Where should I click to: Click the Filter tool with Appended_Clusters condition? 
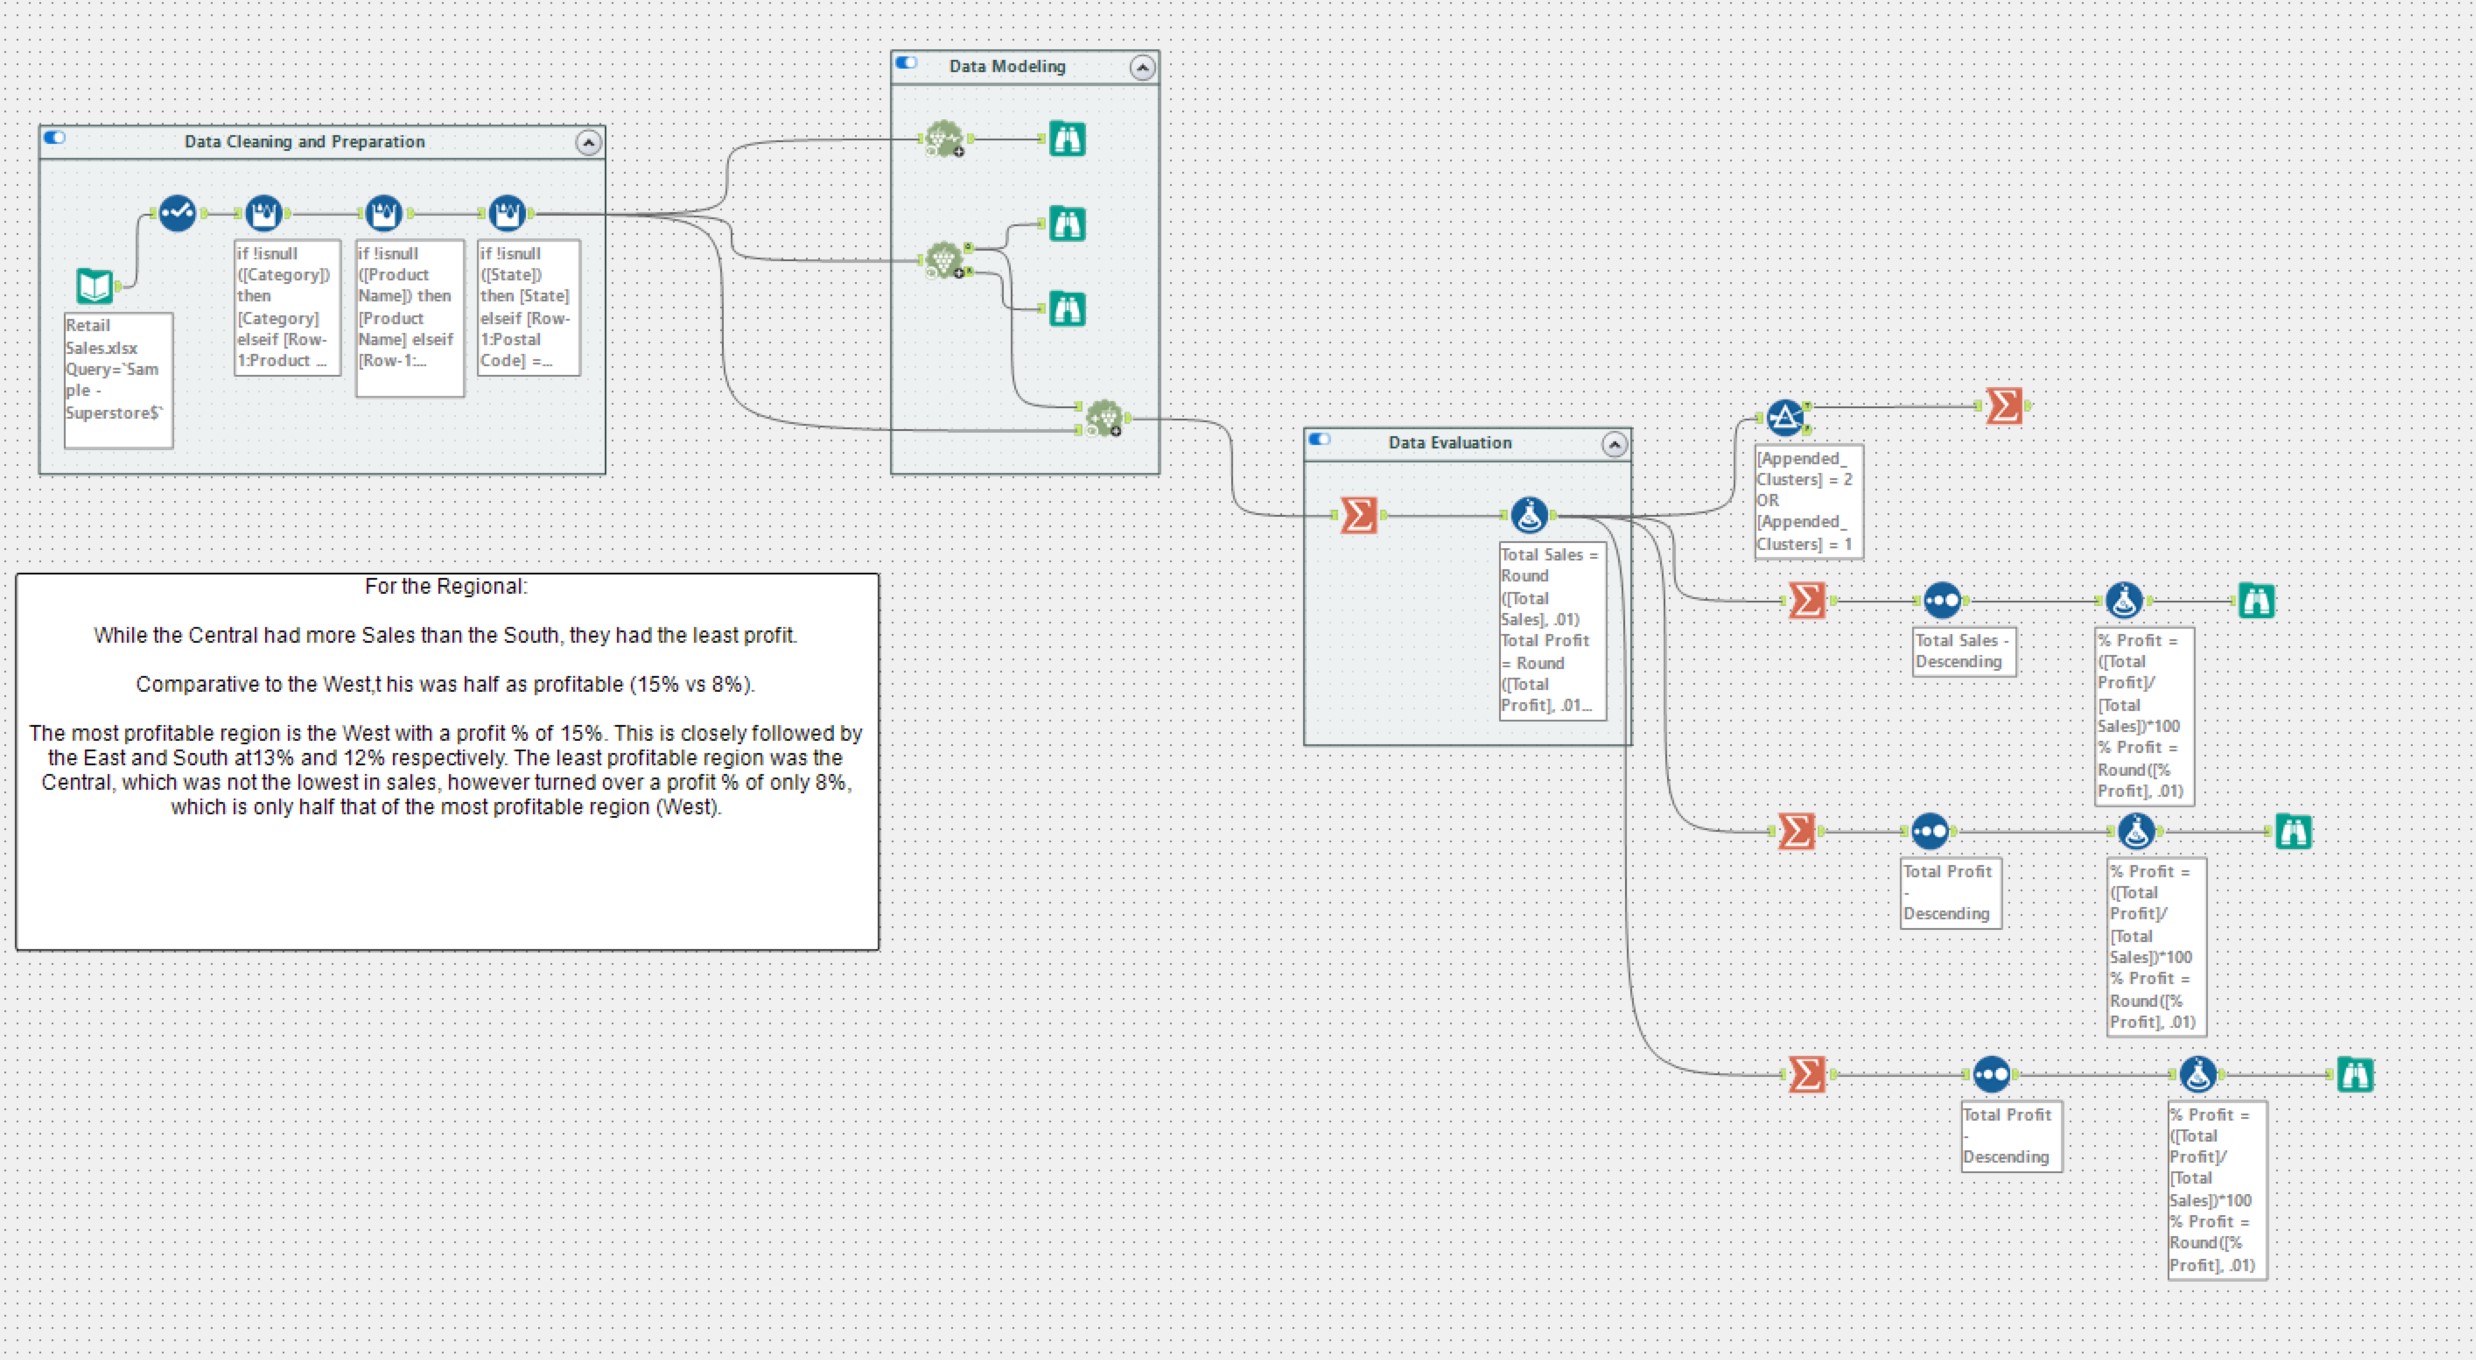click(1785, 417)
